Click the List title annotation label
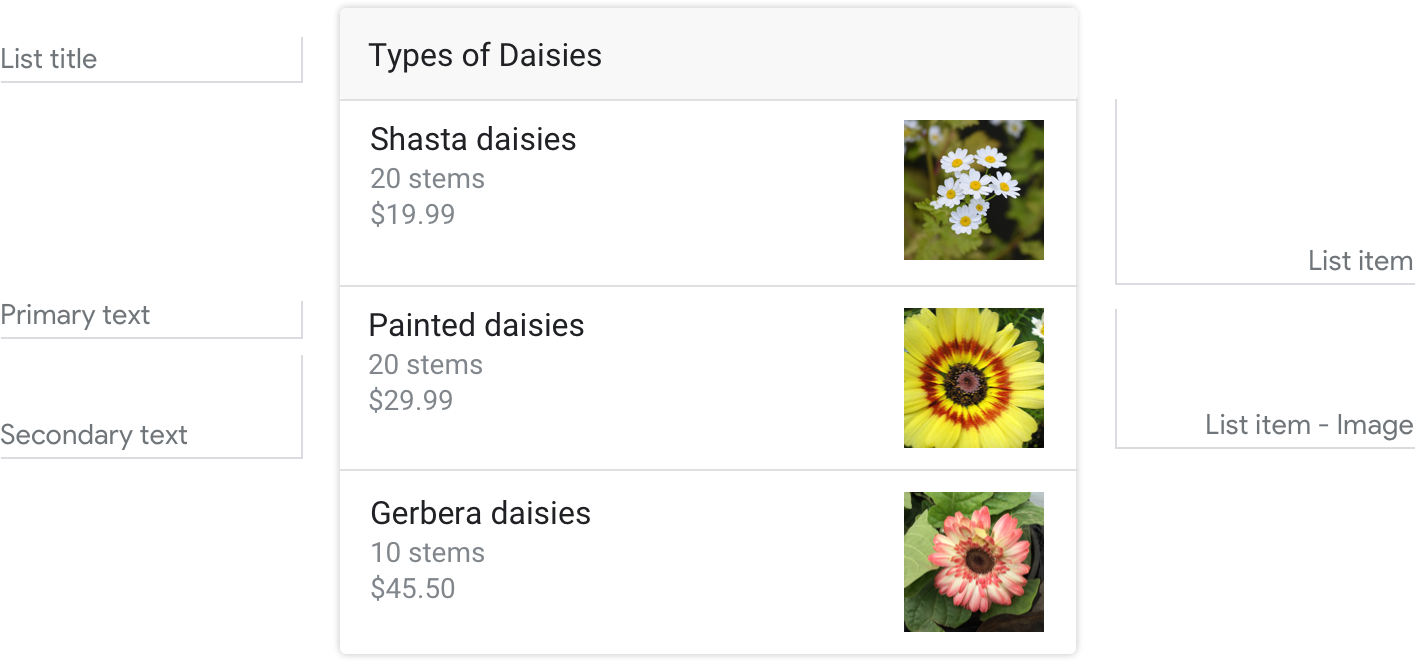Viewport: 1415px width, 662px height. tap(49, 58)
